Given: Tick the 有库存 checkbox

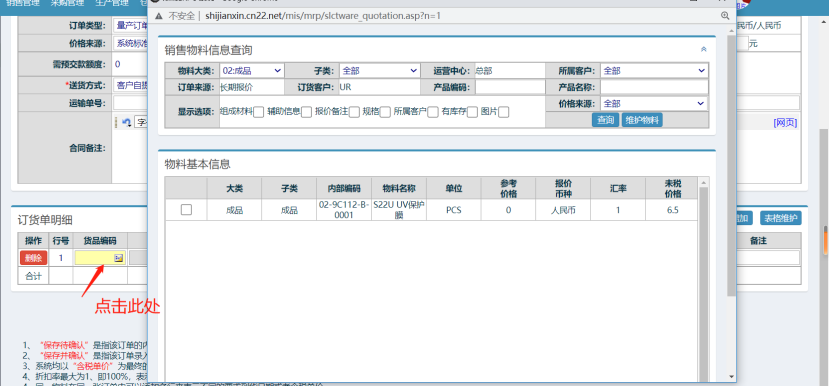Looking at the screenshot, I should [x=472, y=112].
